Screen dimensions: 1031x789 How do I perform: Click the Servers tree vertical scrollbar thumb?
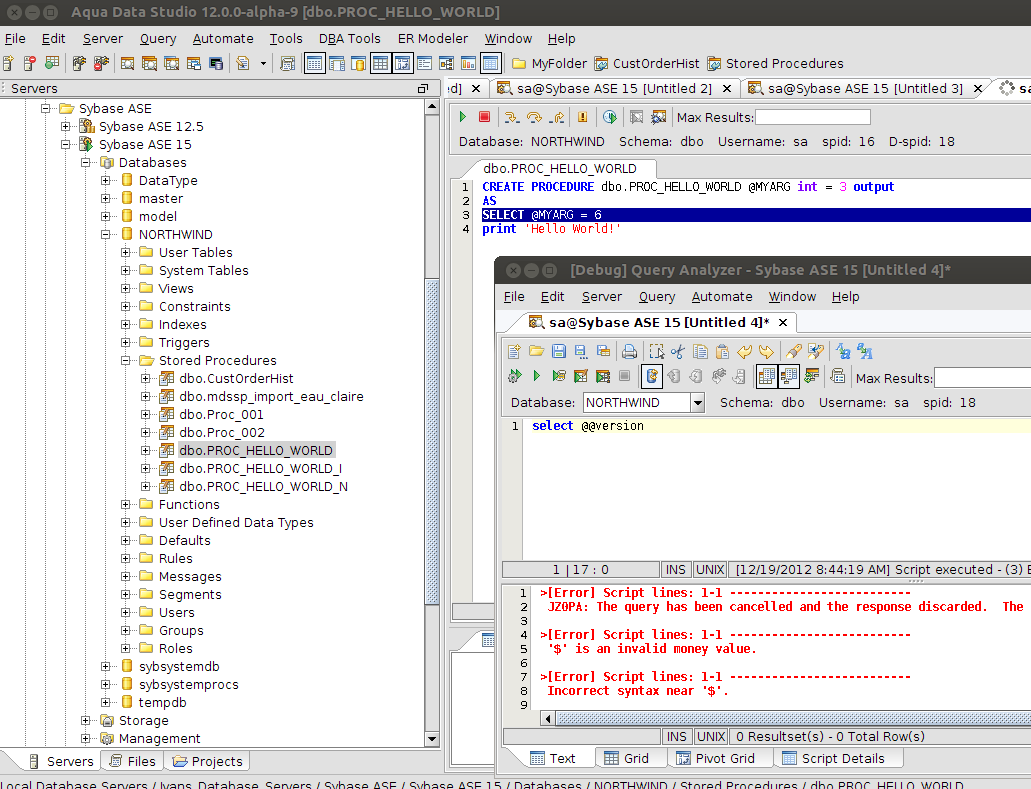pos(432,441)
